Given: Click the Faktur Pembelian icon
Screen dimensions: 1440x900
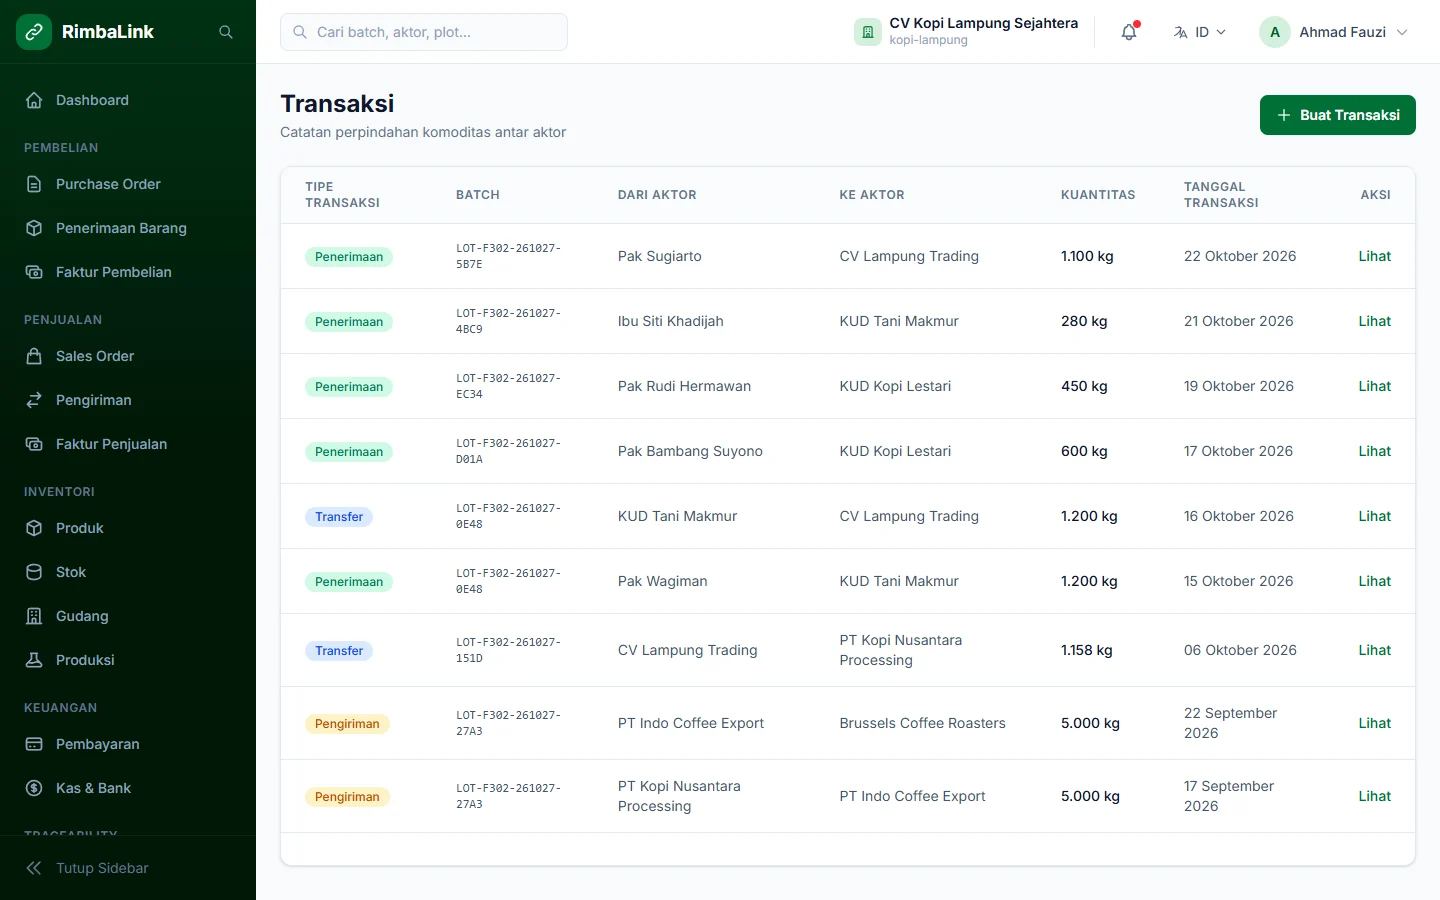Looking at the screenshot, I should click(x=34, y=272).
